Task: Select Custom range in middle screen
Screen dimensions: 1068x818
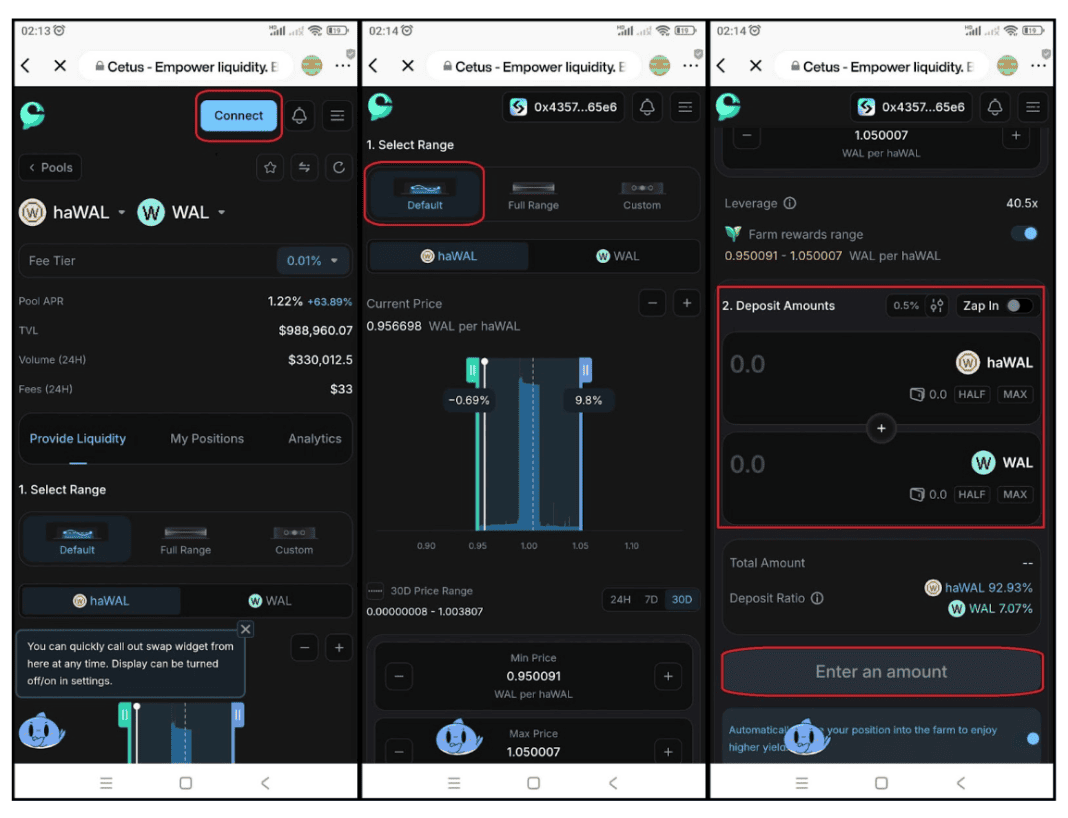Action: click(642, 195)
